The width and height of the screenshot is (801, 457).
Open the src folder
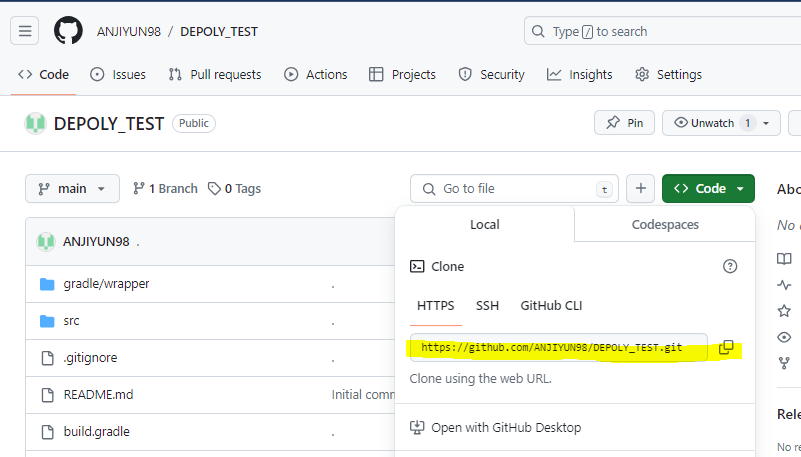(72, 321)
